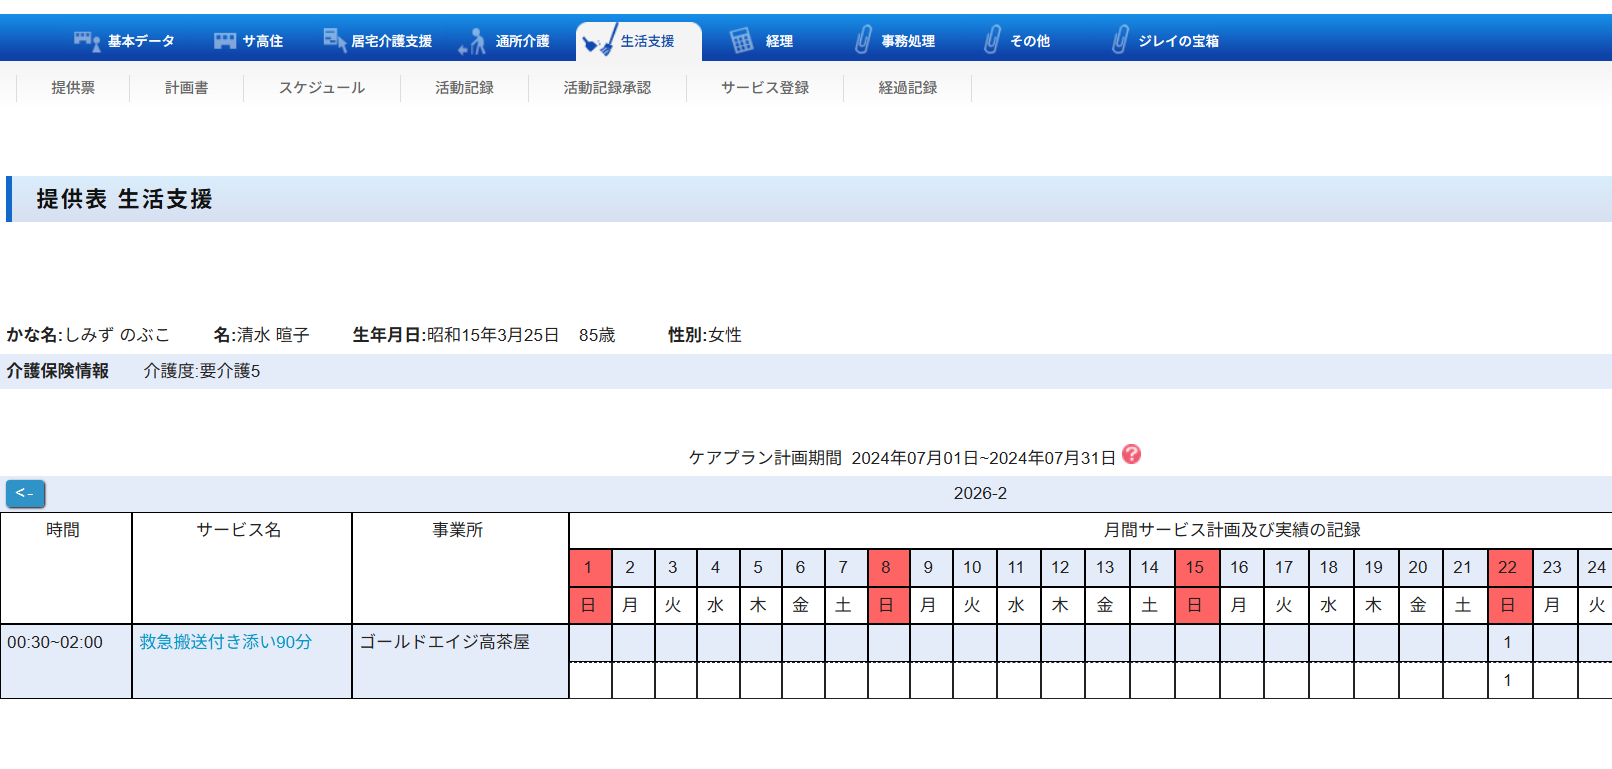This screenshot has height=769, width=1612.
Task: Click the 経理 calculator icon
Action: pos(741,41)
